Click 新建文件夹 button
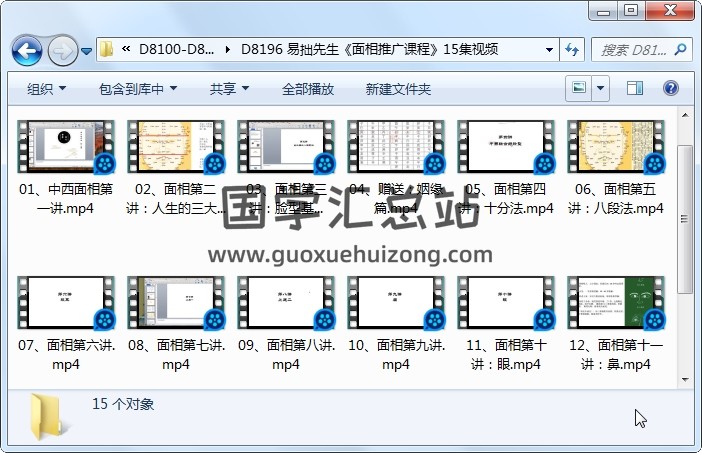Screen dimensions: 702x453 coord(398,89)
